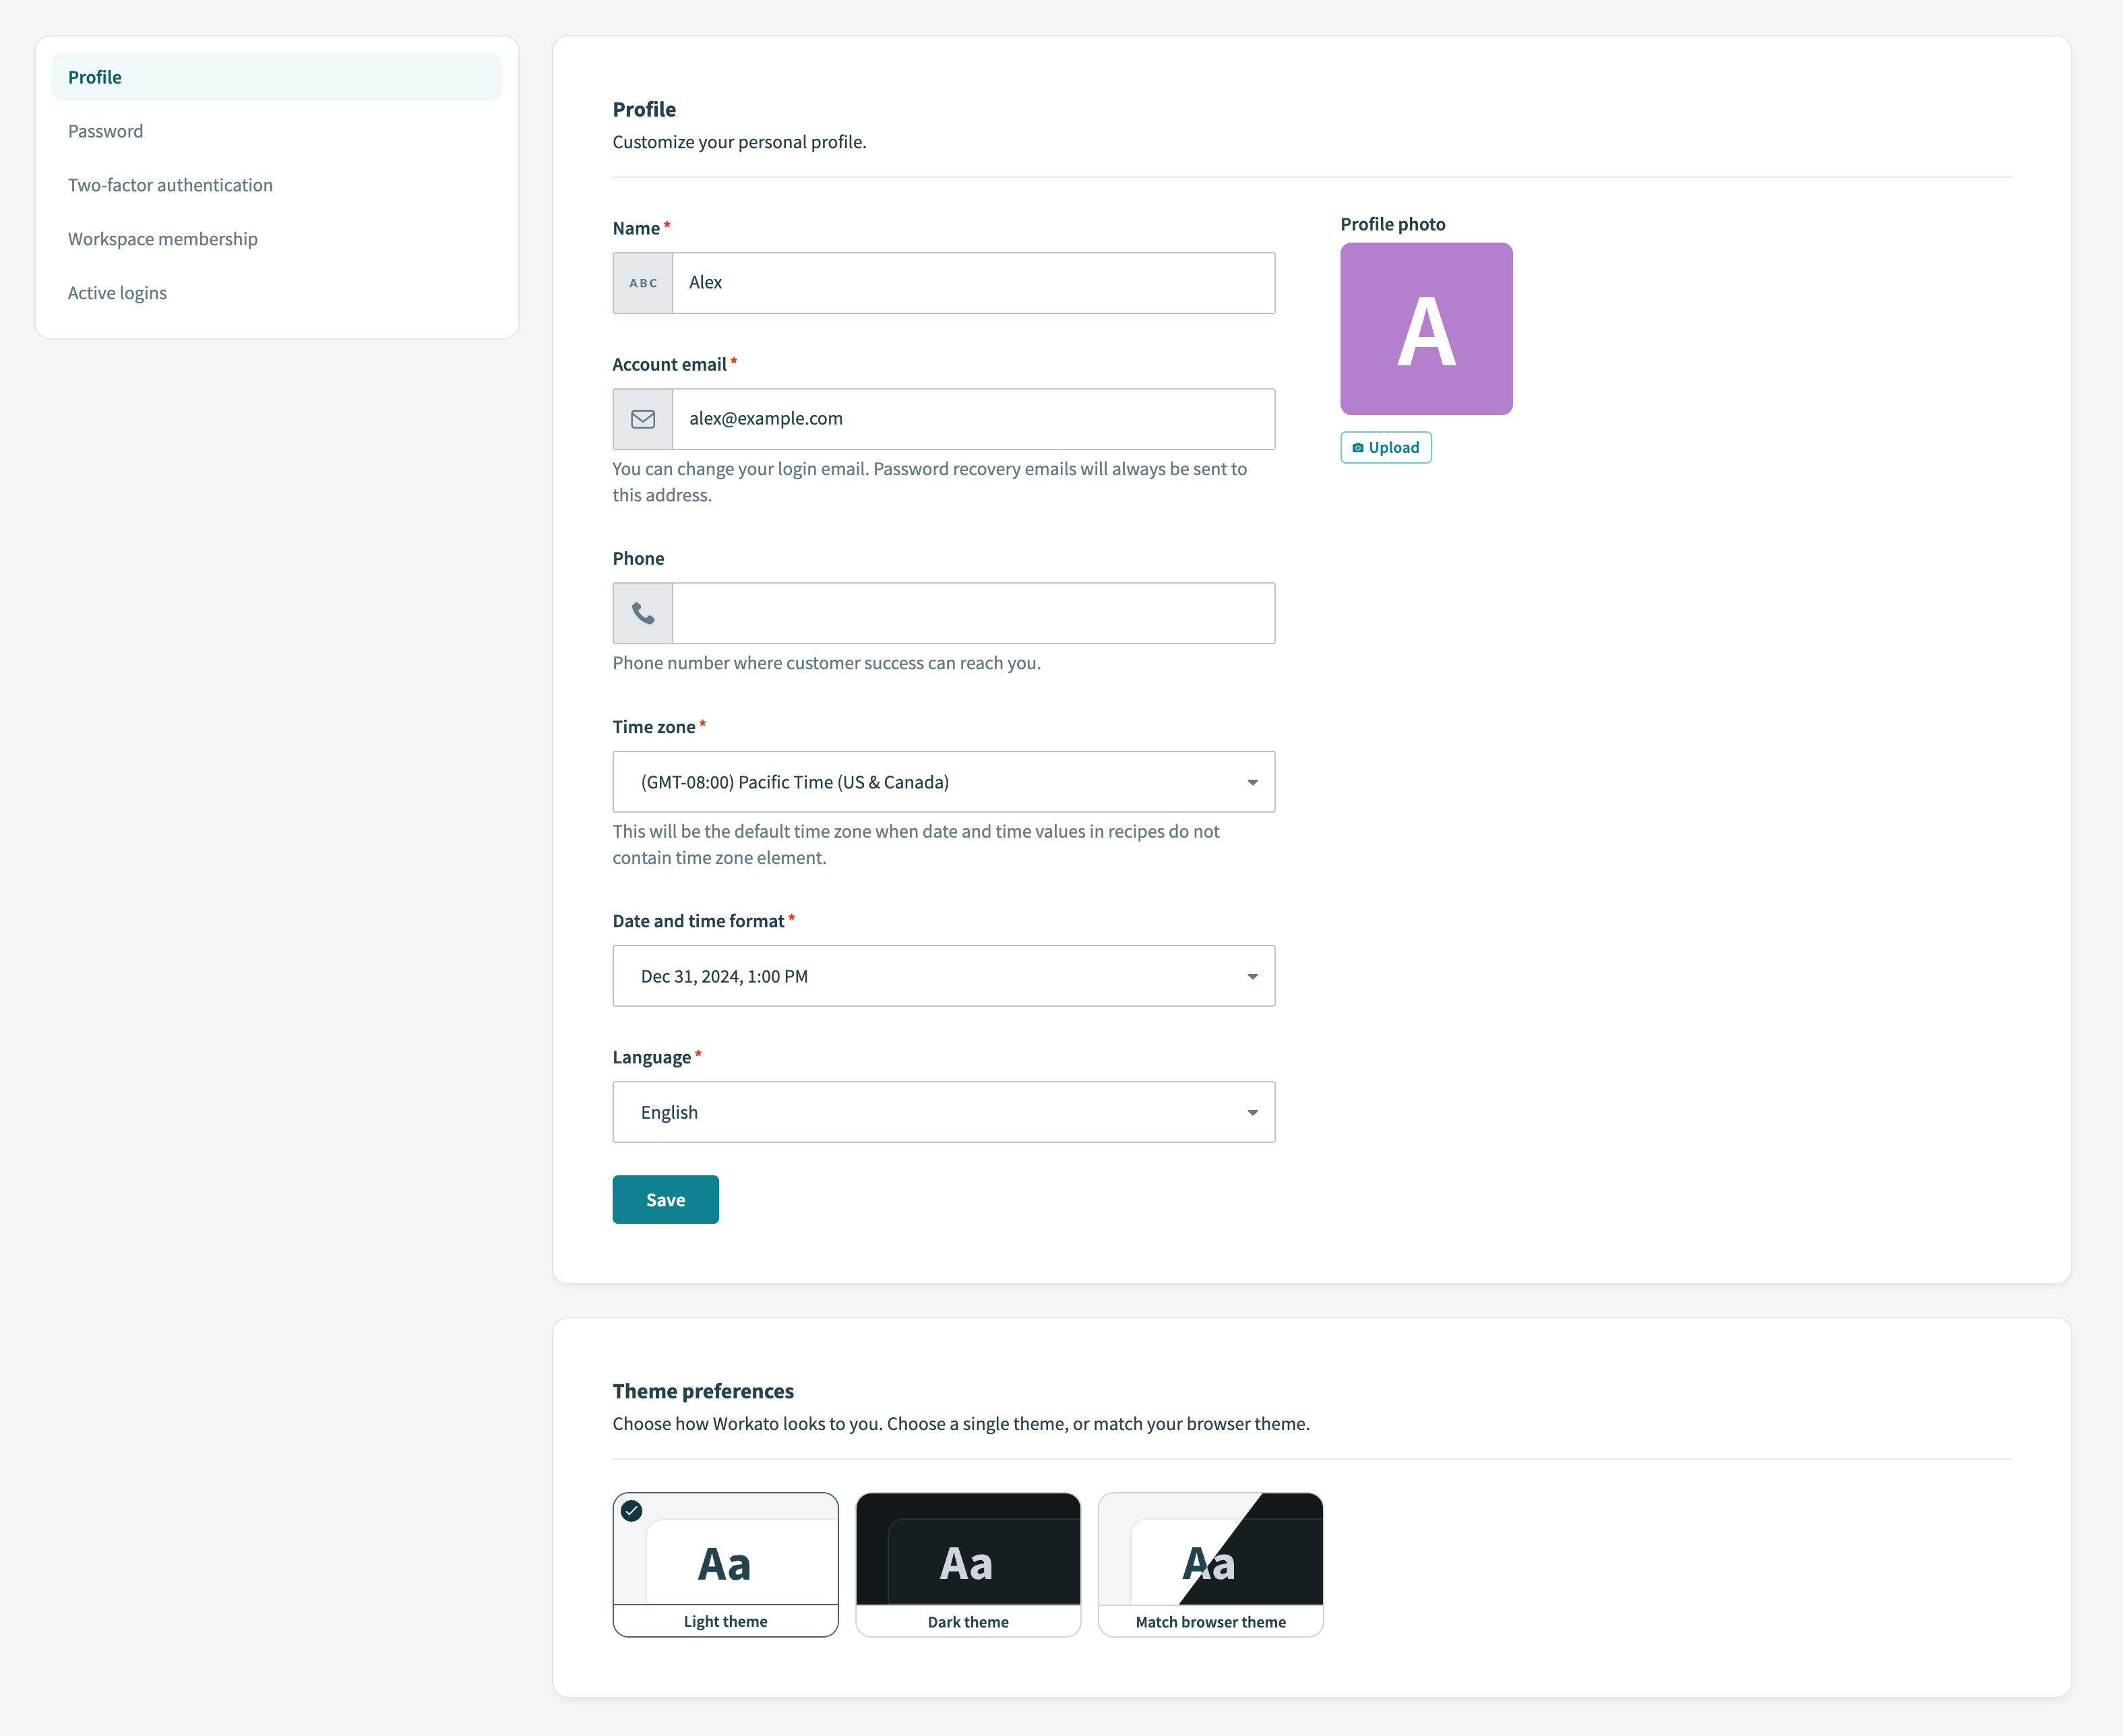2123x1736 pixels.
Task: Open the Language dropdown
Action: coord(943,1111)
